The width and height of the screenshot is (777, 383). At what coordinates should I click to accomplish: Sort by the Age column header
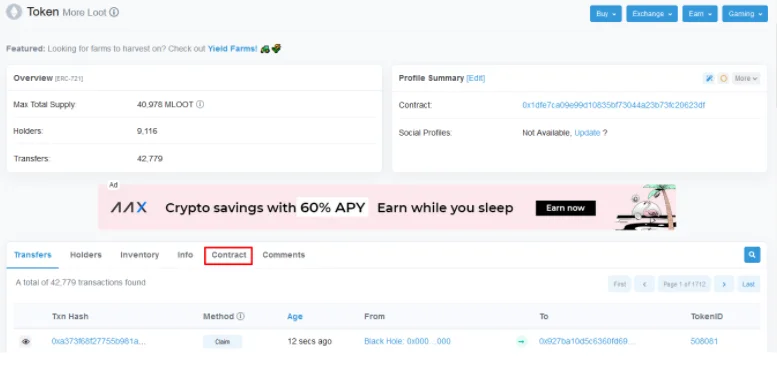pyautogui.click(x=295, y=316)
